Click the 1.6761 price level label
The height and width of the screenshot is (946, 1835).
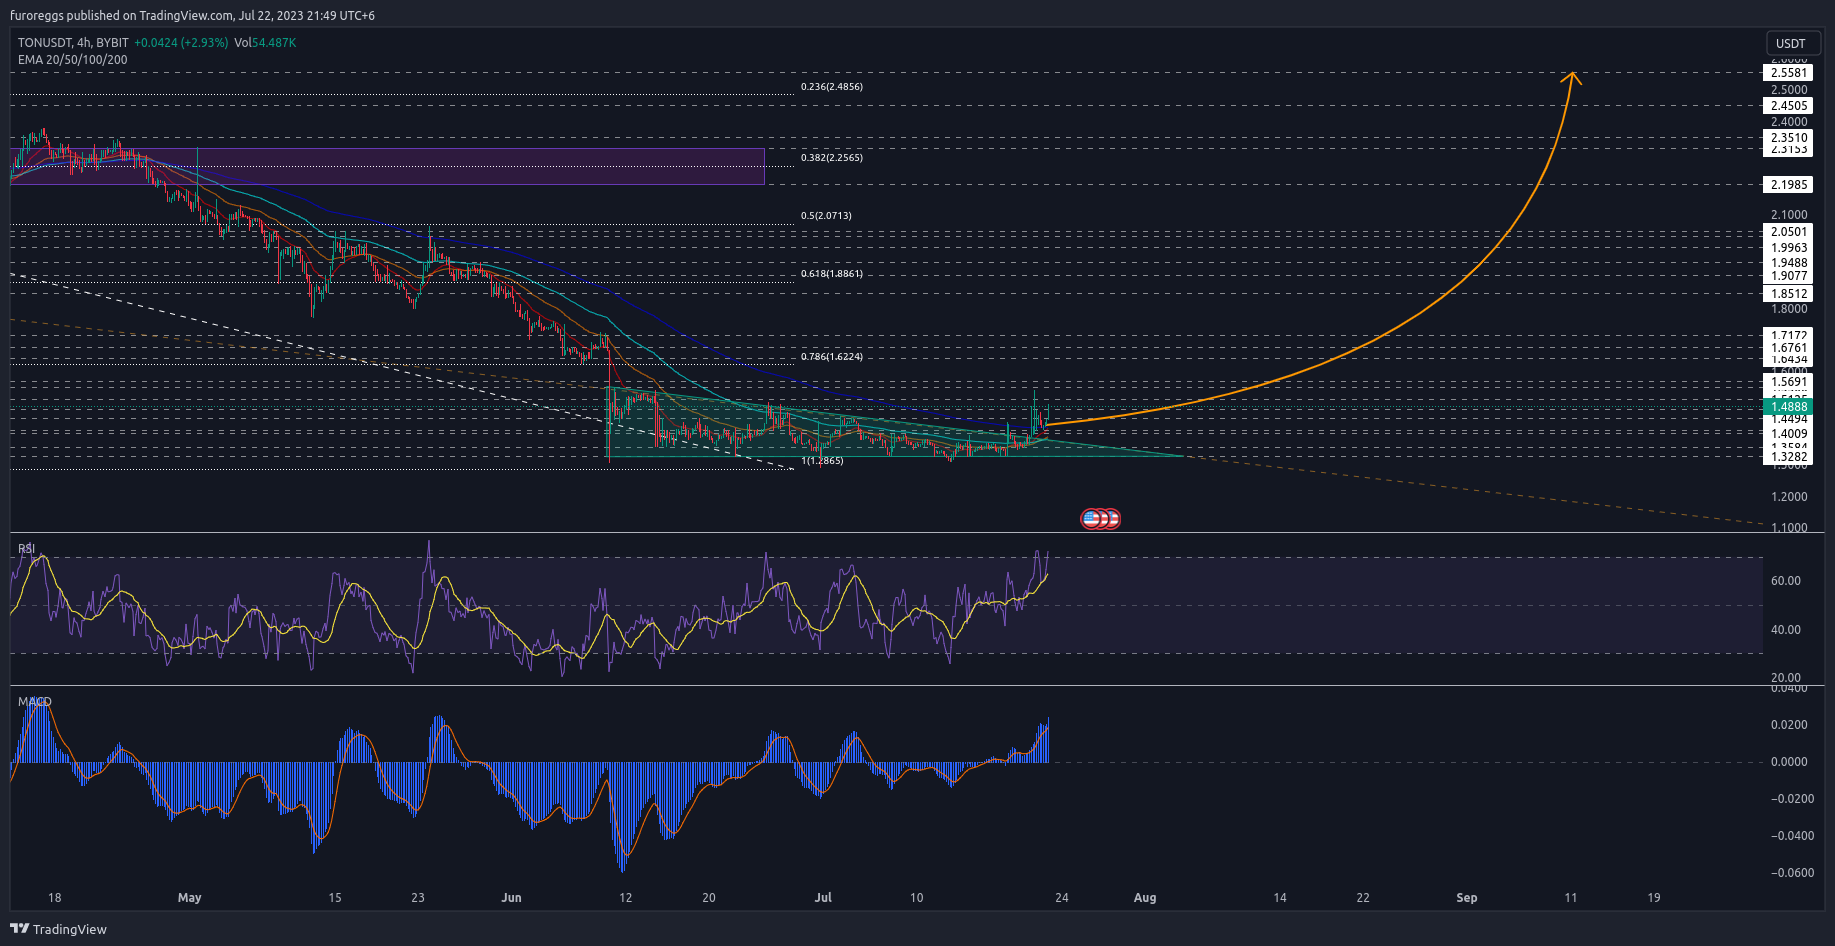1788,349
